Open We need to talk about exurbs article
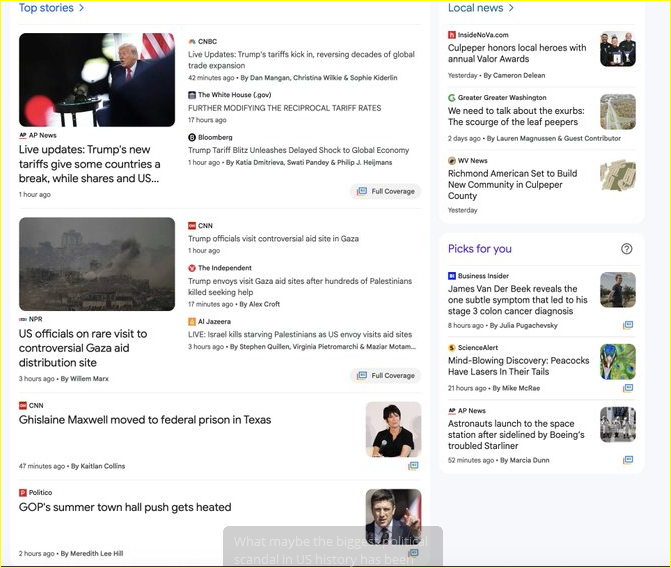 coord(516,116)
